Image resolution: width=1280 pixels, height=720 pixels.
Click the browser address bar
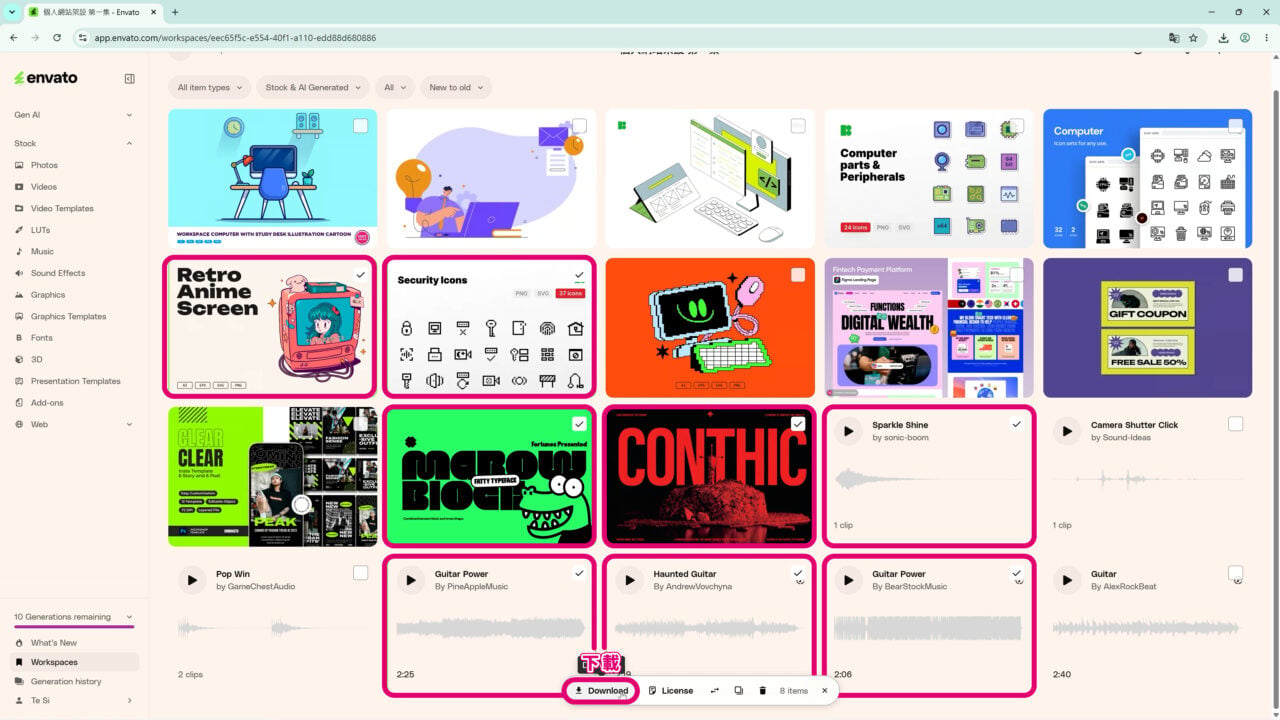(x=620, y=38)
